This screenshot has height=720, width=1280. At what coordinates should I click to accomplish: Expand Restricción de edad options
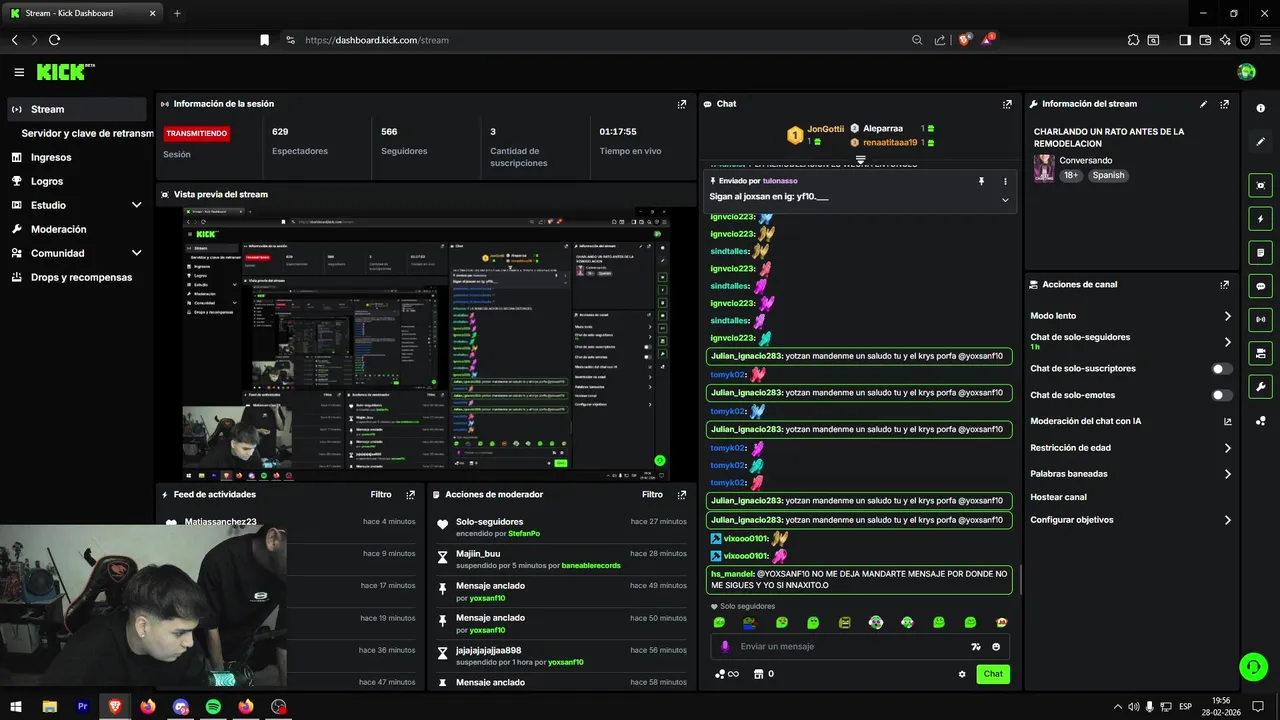point(1228,448)
